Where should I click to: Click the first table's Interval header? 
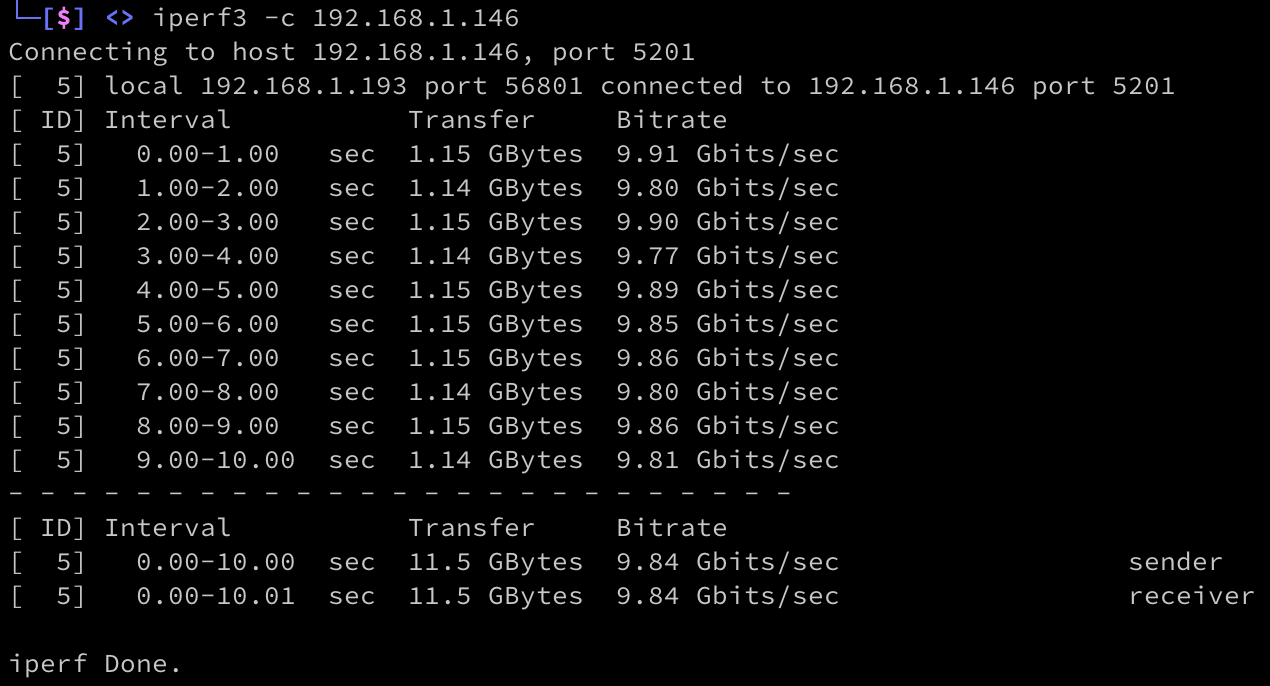point(168,120)
